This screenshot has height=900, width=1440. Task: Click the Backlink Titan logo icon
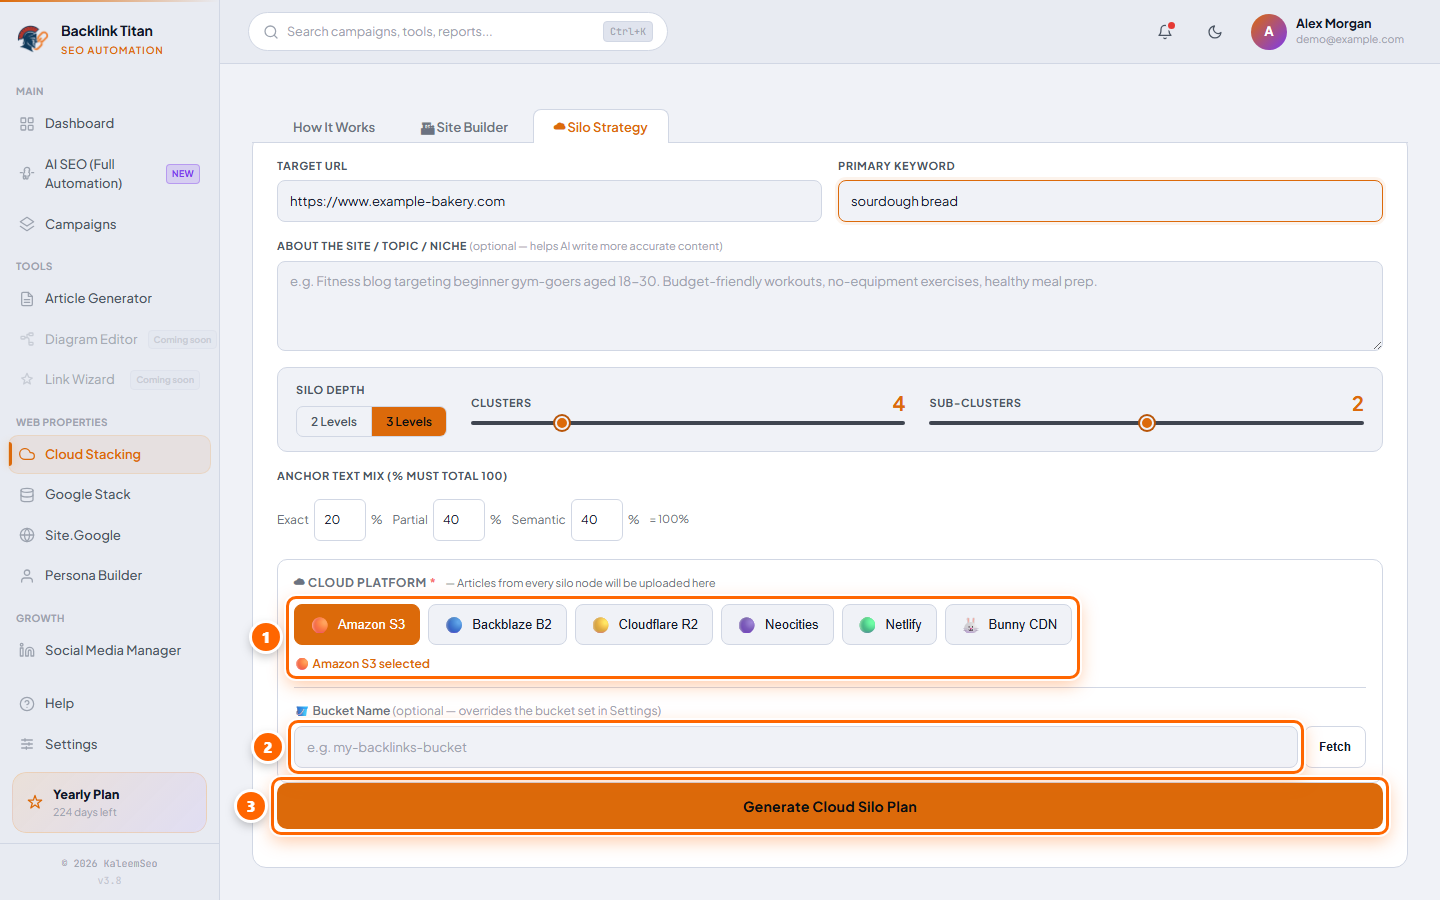33,39
